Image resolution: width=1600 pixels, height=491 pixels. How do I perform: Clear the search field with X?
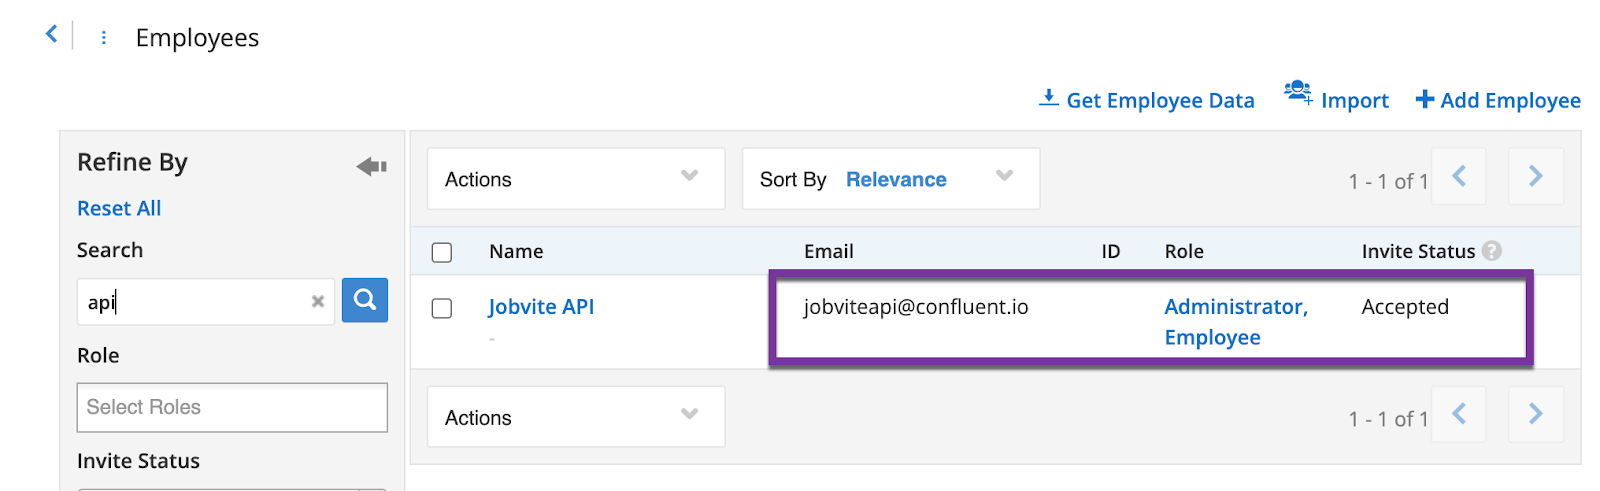pyautogui.click(x=318, y=301)
